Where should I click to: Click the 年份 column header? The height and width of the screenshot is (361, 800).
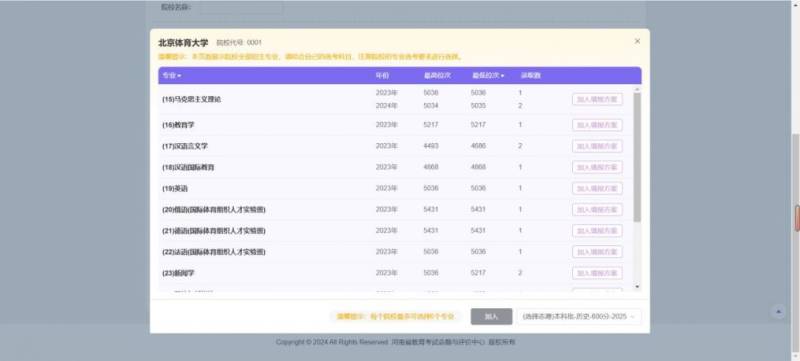tap(382, 75)
